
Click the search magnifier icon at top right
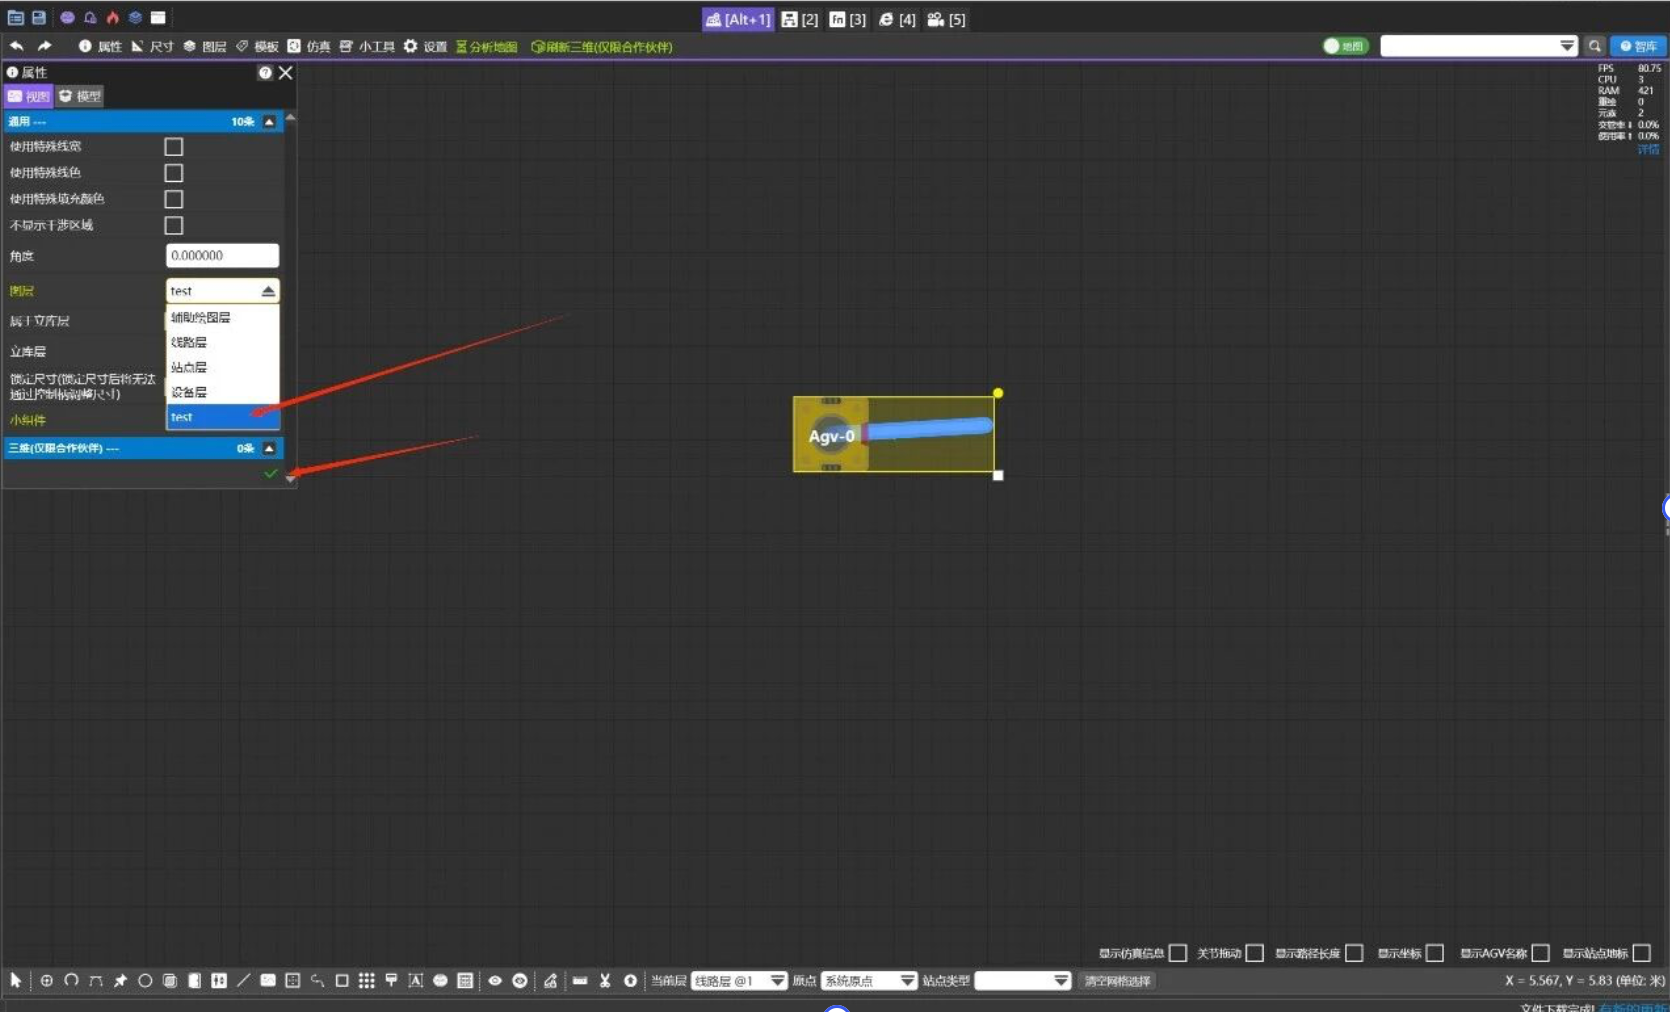[1595, 46]
